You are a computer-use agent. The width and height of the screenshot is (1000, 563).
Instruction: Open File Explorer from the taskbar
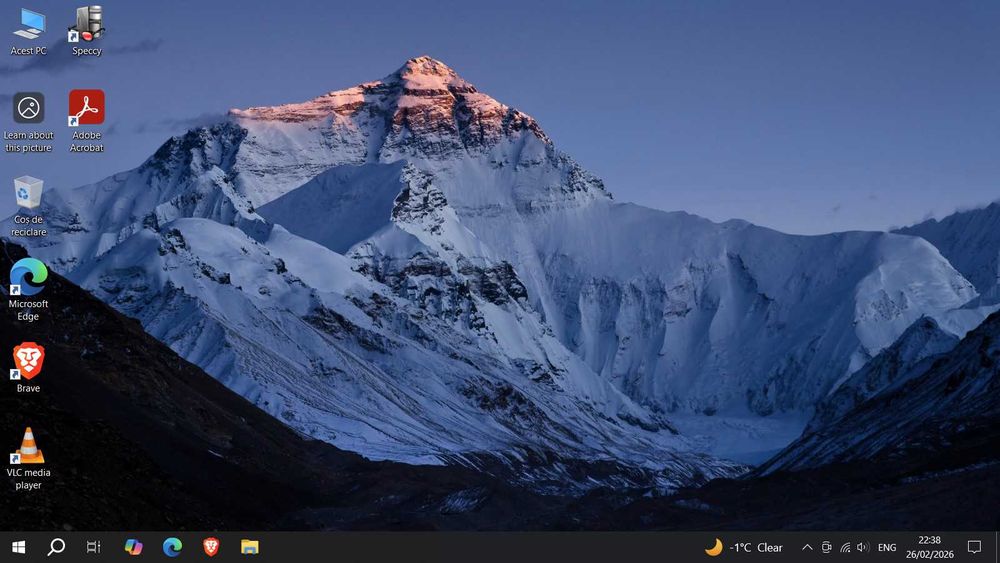tap(249, 547)
